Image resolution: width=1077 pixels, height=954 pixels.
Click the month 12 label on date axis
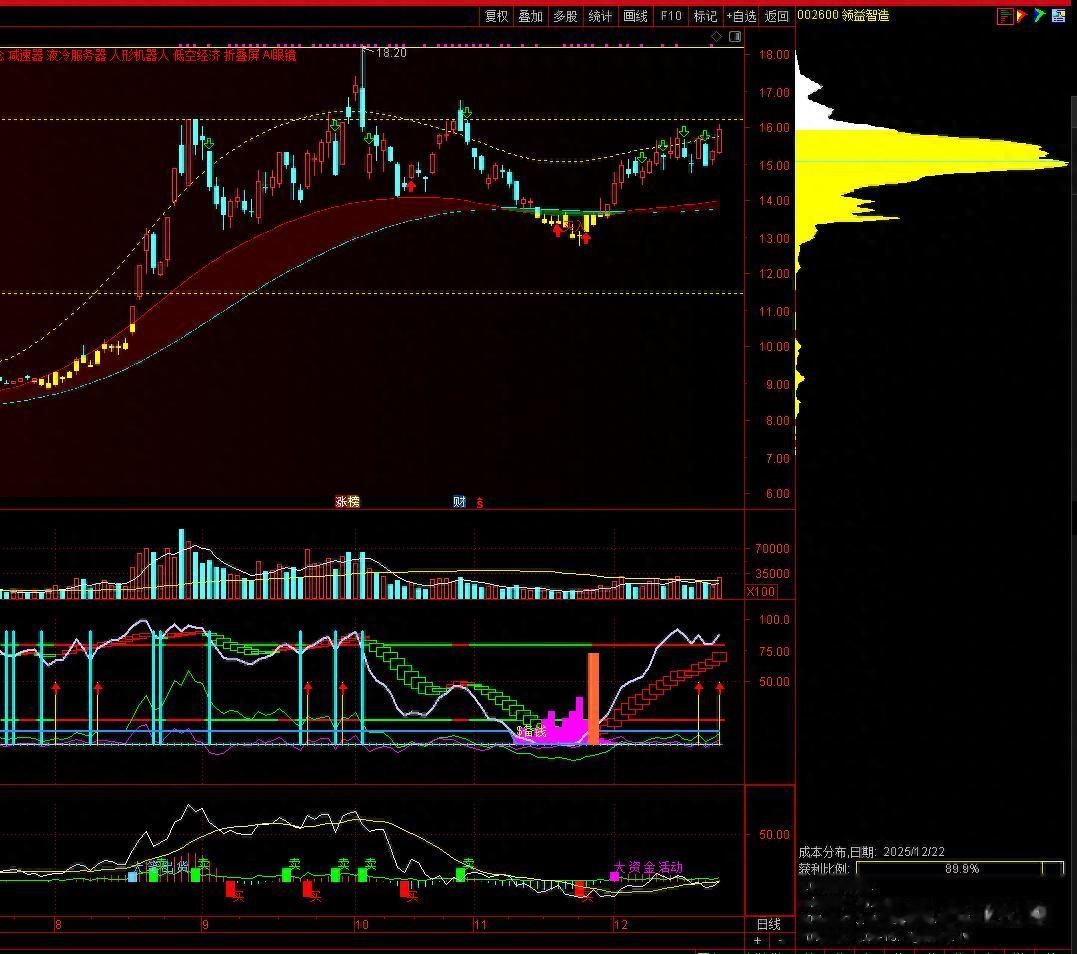pos(620,924)
